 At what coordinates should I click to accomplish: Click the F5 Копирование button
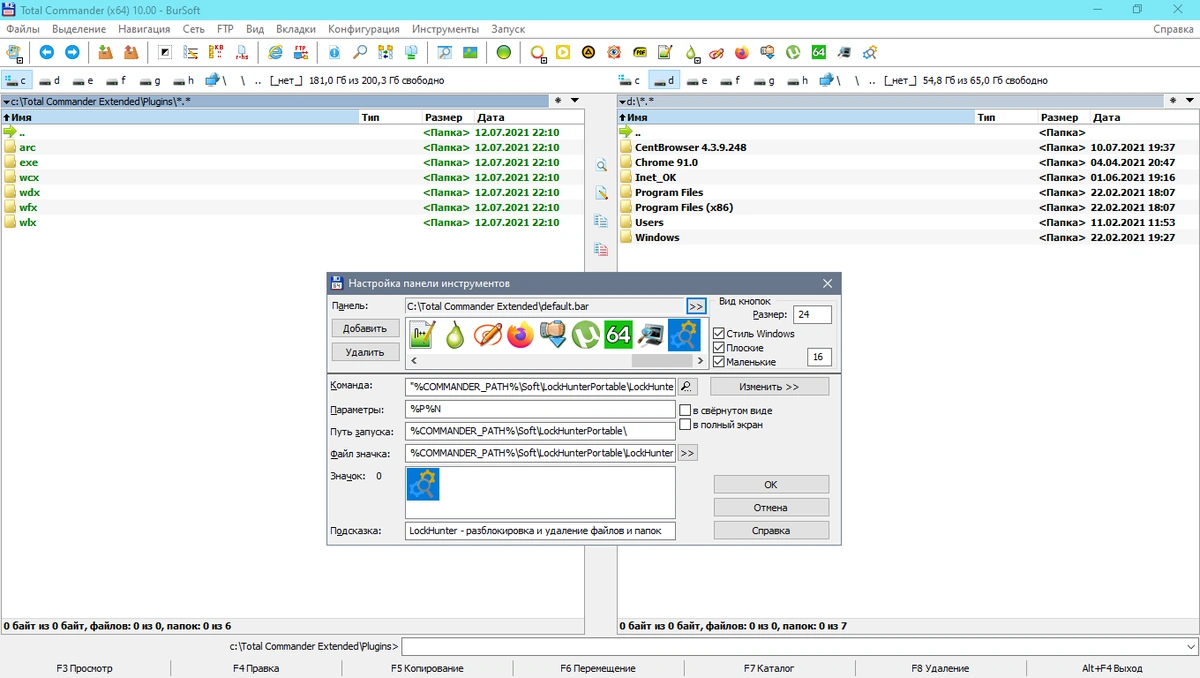tap(427, 668)
